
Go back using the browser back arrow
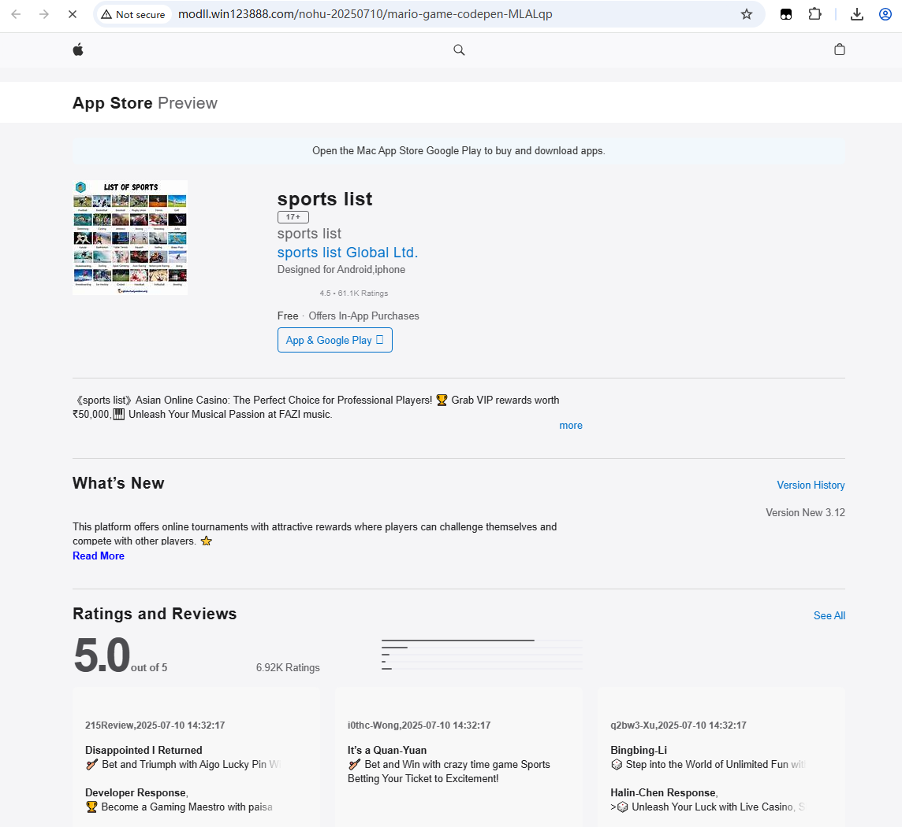tap(16, 15)
